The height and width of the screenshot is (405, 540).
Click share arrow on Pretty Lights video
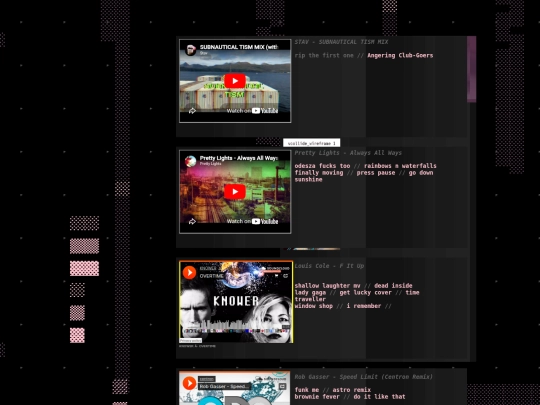(192, 221)
